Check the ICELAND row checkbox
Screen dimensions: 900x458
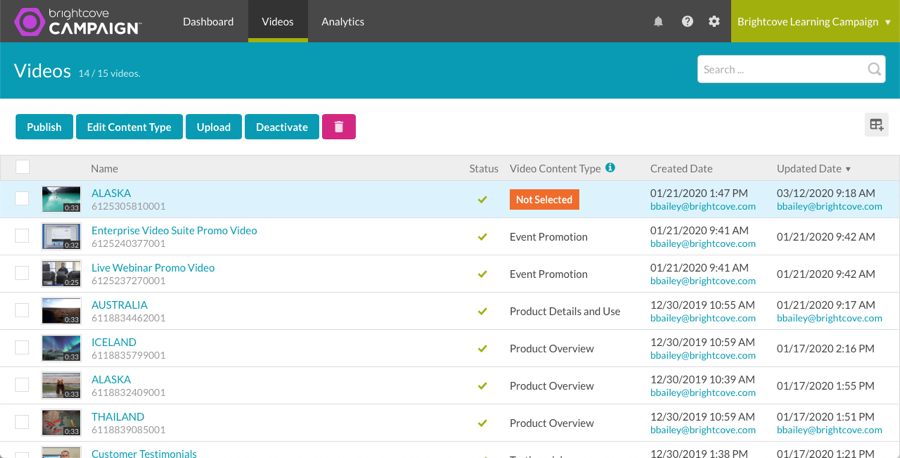22,348
